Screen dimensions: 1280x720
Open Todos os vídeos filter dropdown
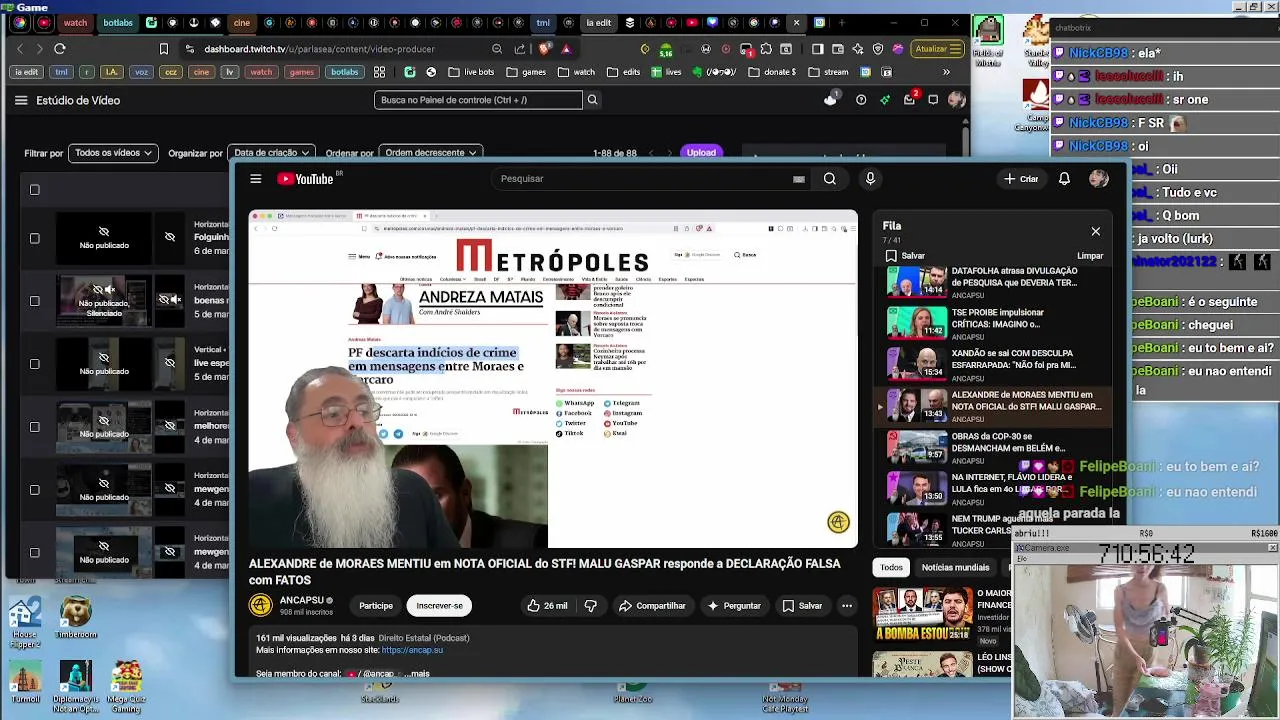113,153
